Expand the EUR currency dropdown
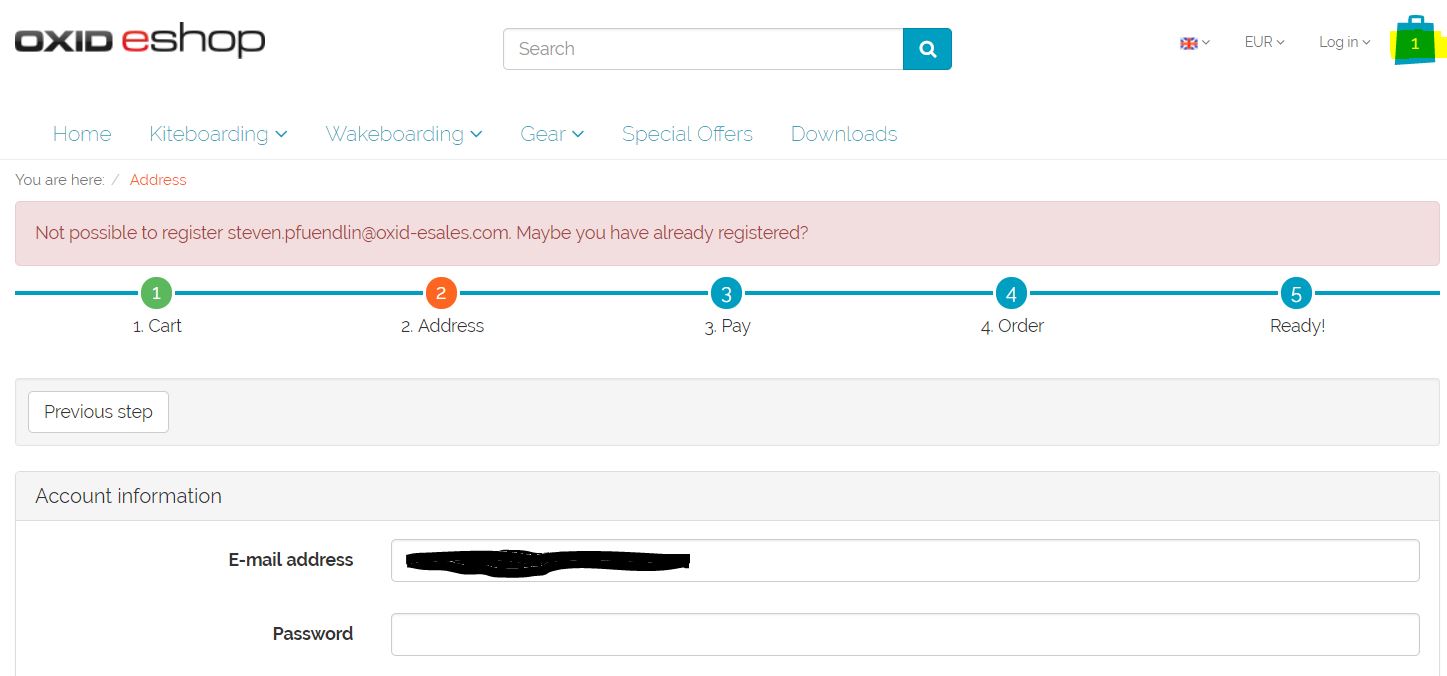Image resolution: width=1447 pixels, height=676 pixels. tap(1264, 42)
